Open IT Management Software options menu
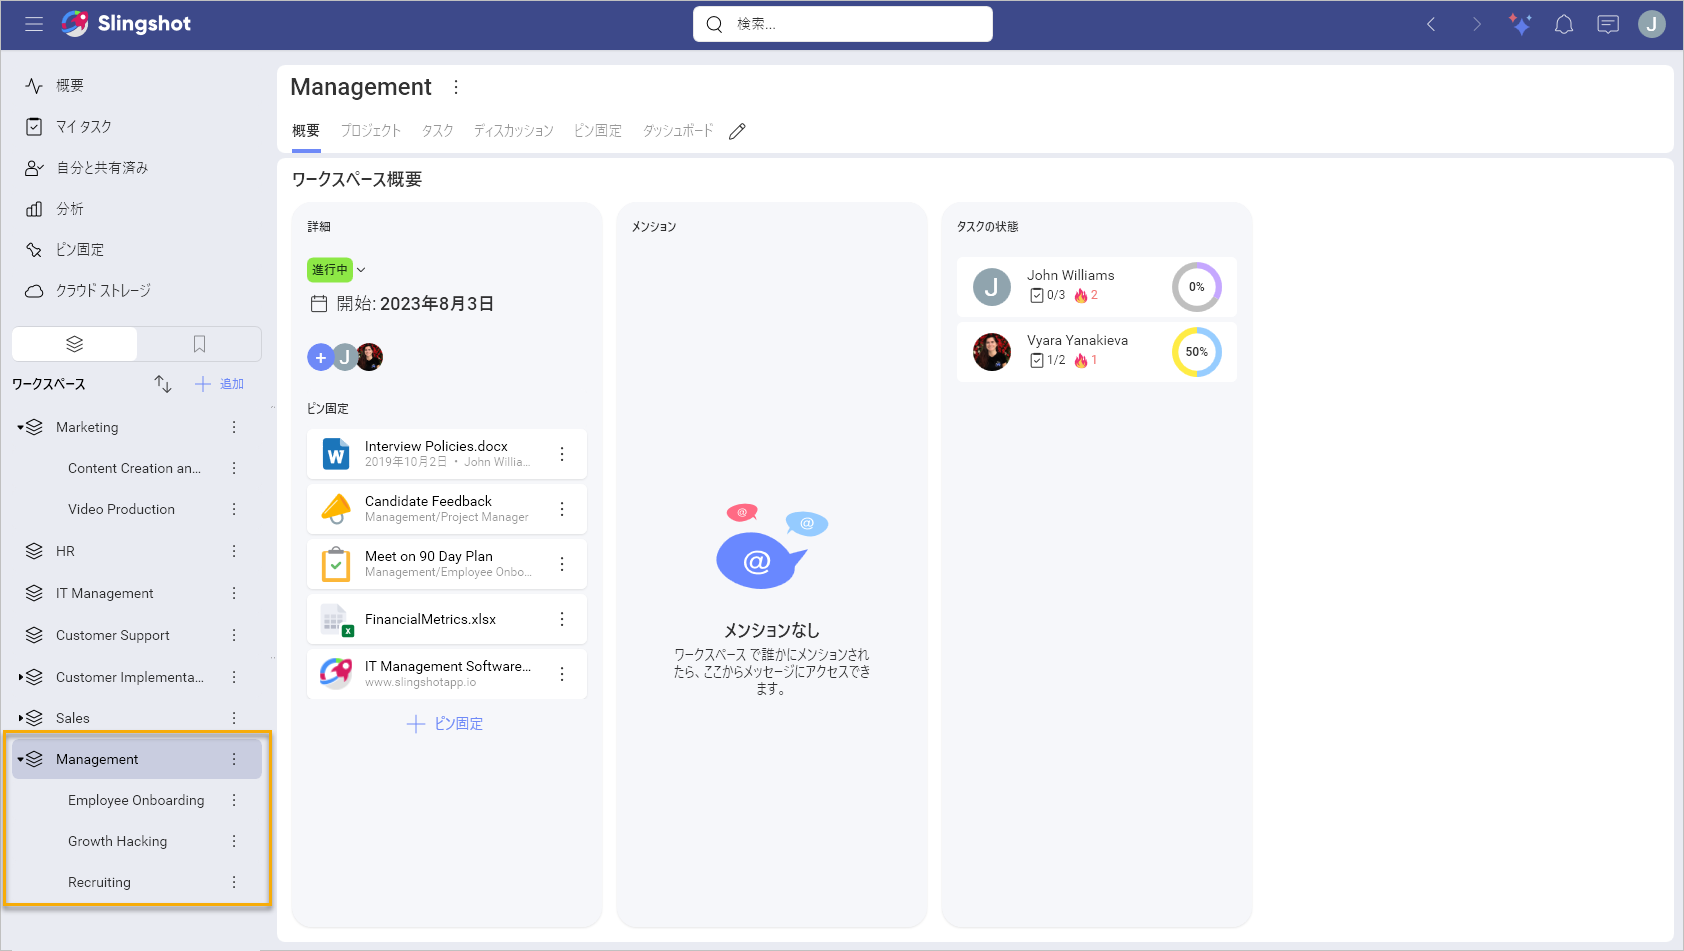The height and width of the screenshot is (951, 1684). pyautogui.click(x=562, y=674)
